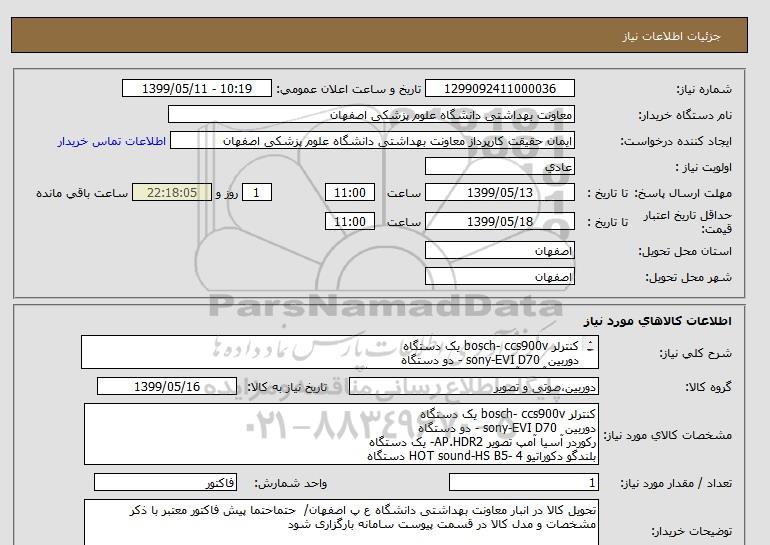Click the price validity time 11:00 field
Viewport: 770px width, 545px height.
point(350,221)
